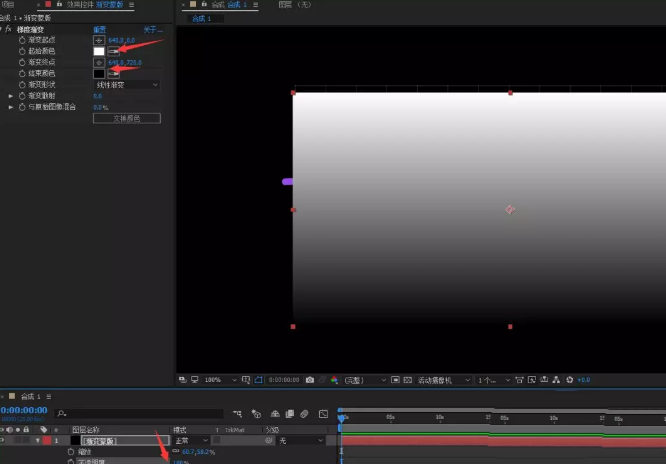Click the snapshot camera icon in viewer
The height and width of the screenshot is (464, 666).
click(310, 380)
